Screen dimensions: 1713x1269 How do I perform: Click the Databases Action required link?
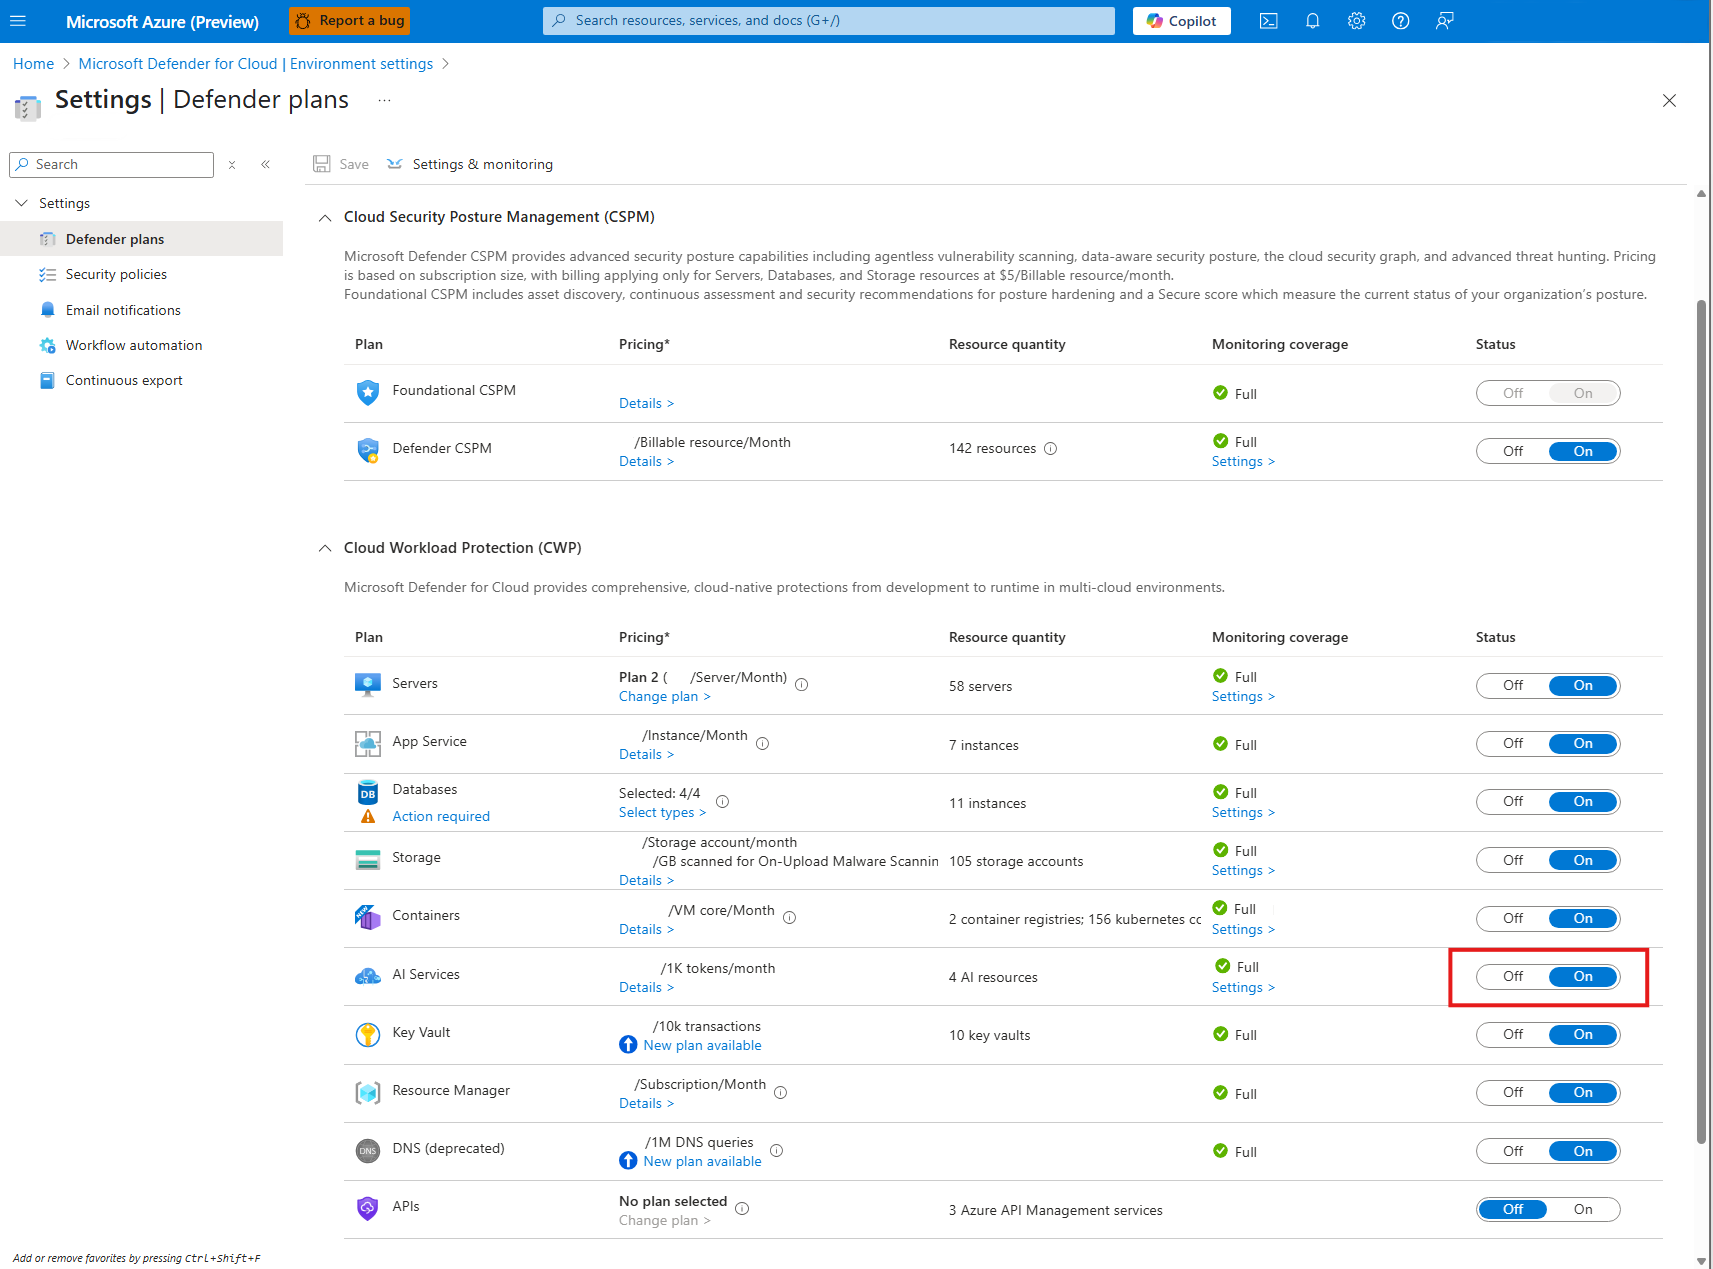point(441,816)
